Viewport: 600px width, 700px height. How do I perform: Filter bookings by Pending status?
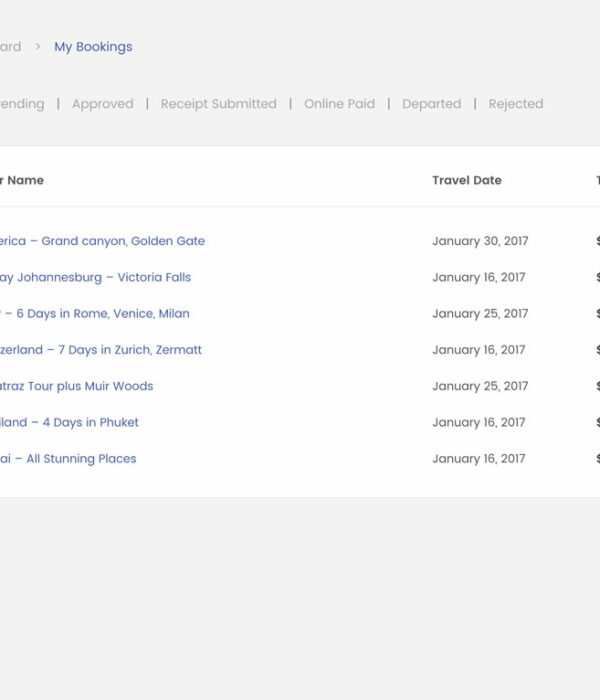(x=22, y=104)
